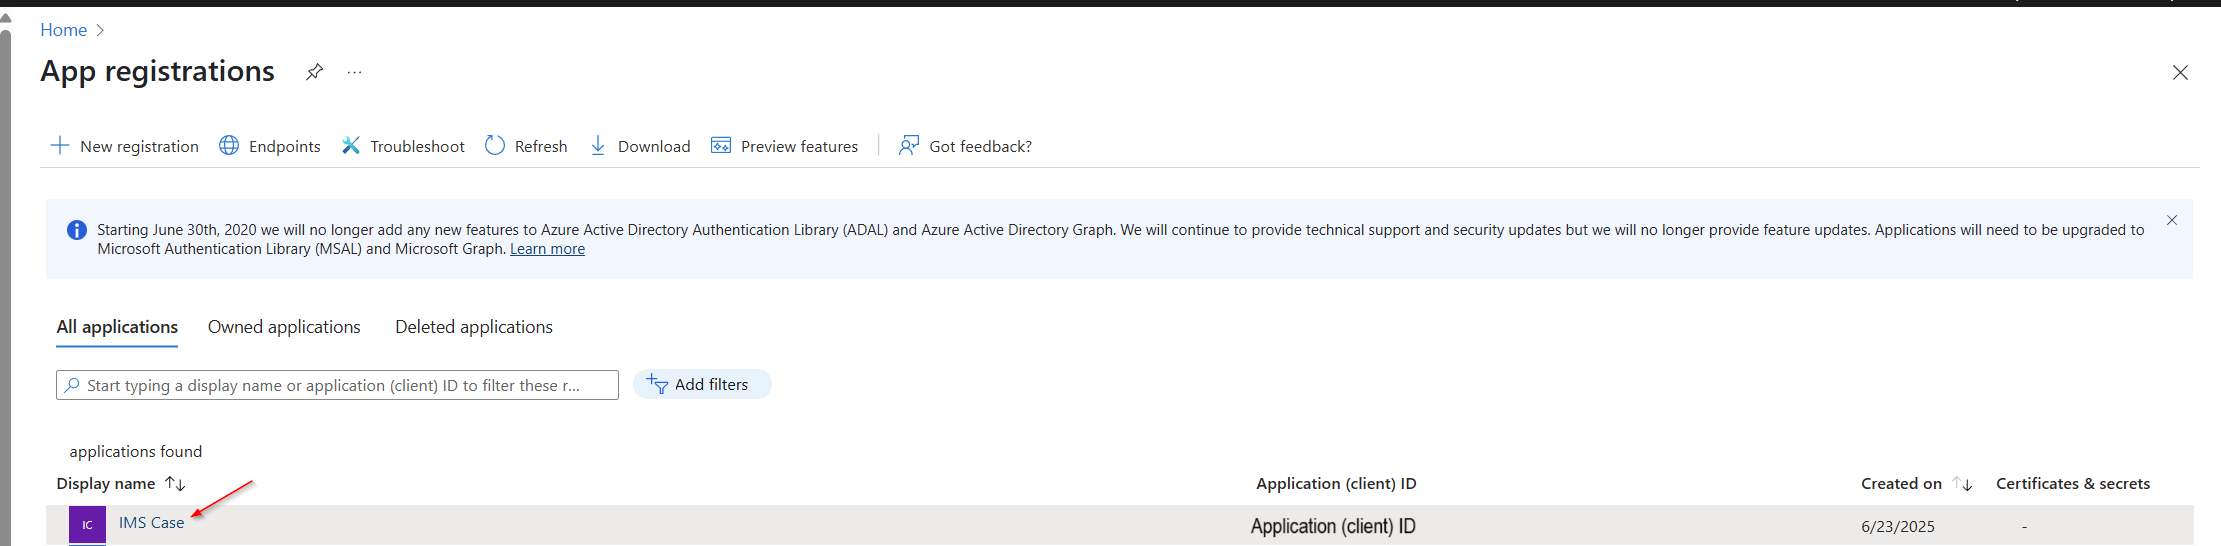Viewport: 2221px width, 546px height.
Task: Focus the display name filter search box
Action: pos(337,385)
